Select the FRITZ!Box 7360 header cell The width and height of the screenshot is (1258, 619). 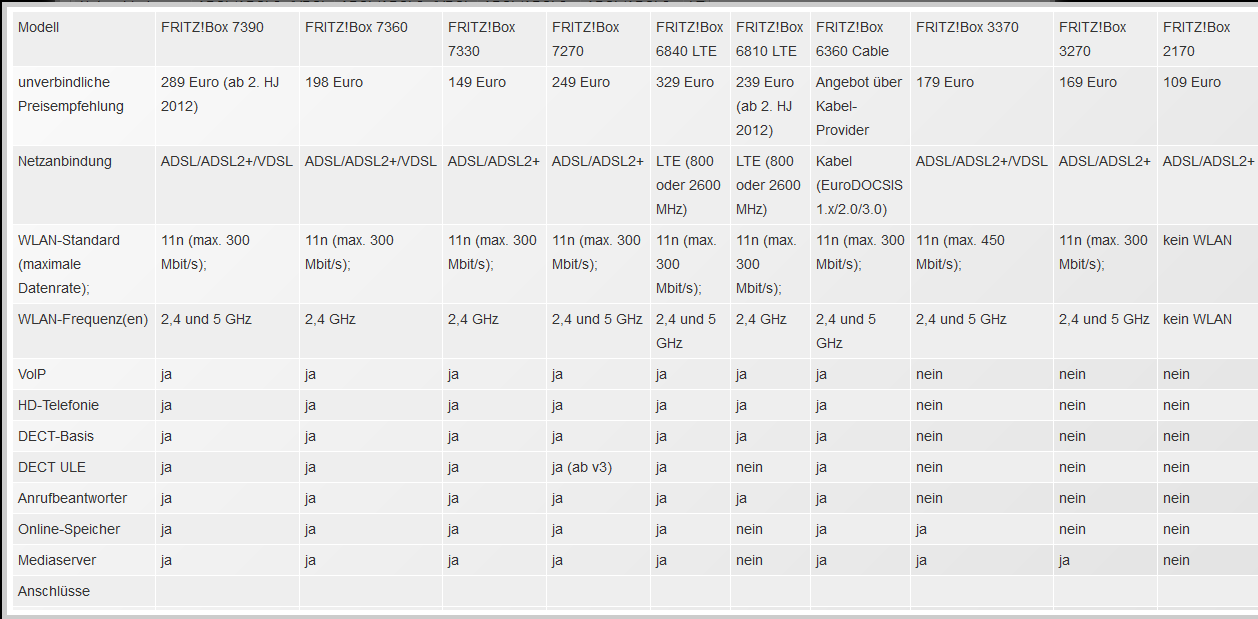pos(356,28)
